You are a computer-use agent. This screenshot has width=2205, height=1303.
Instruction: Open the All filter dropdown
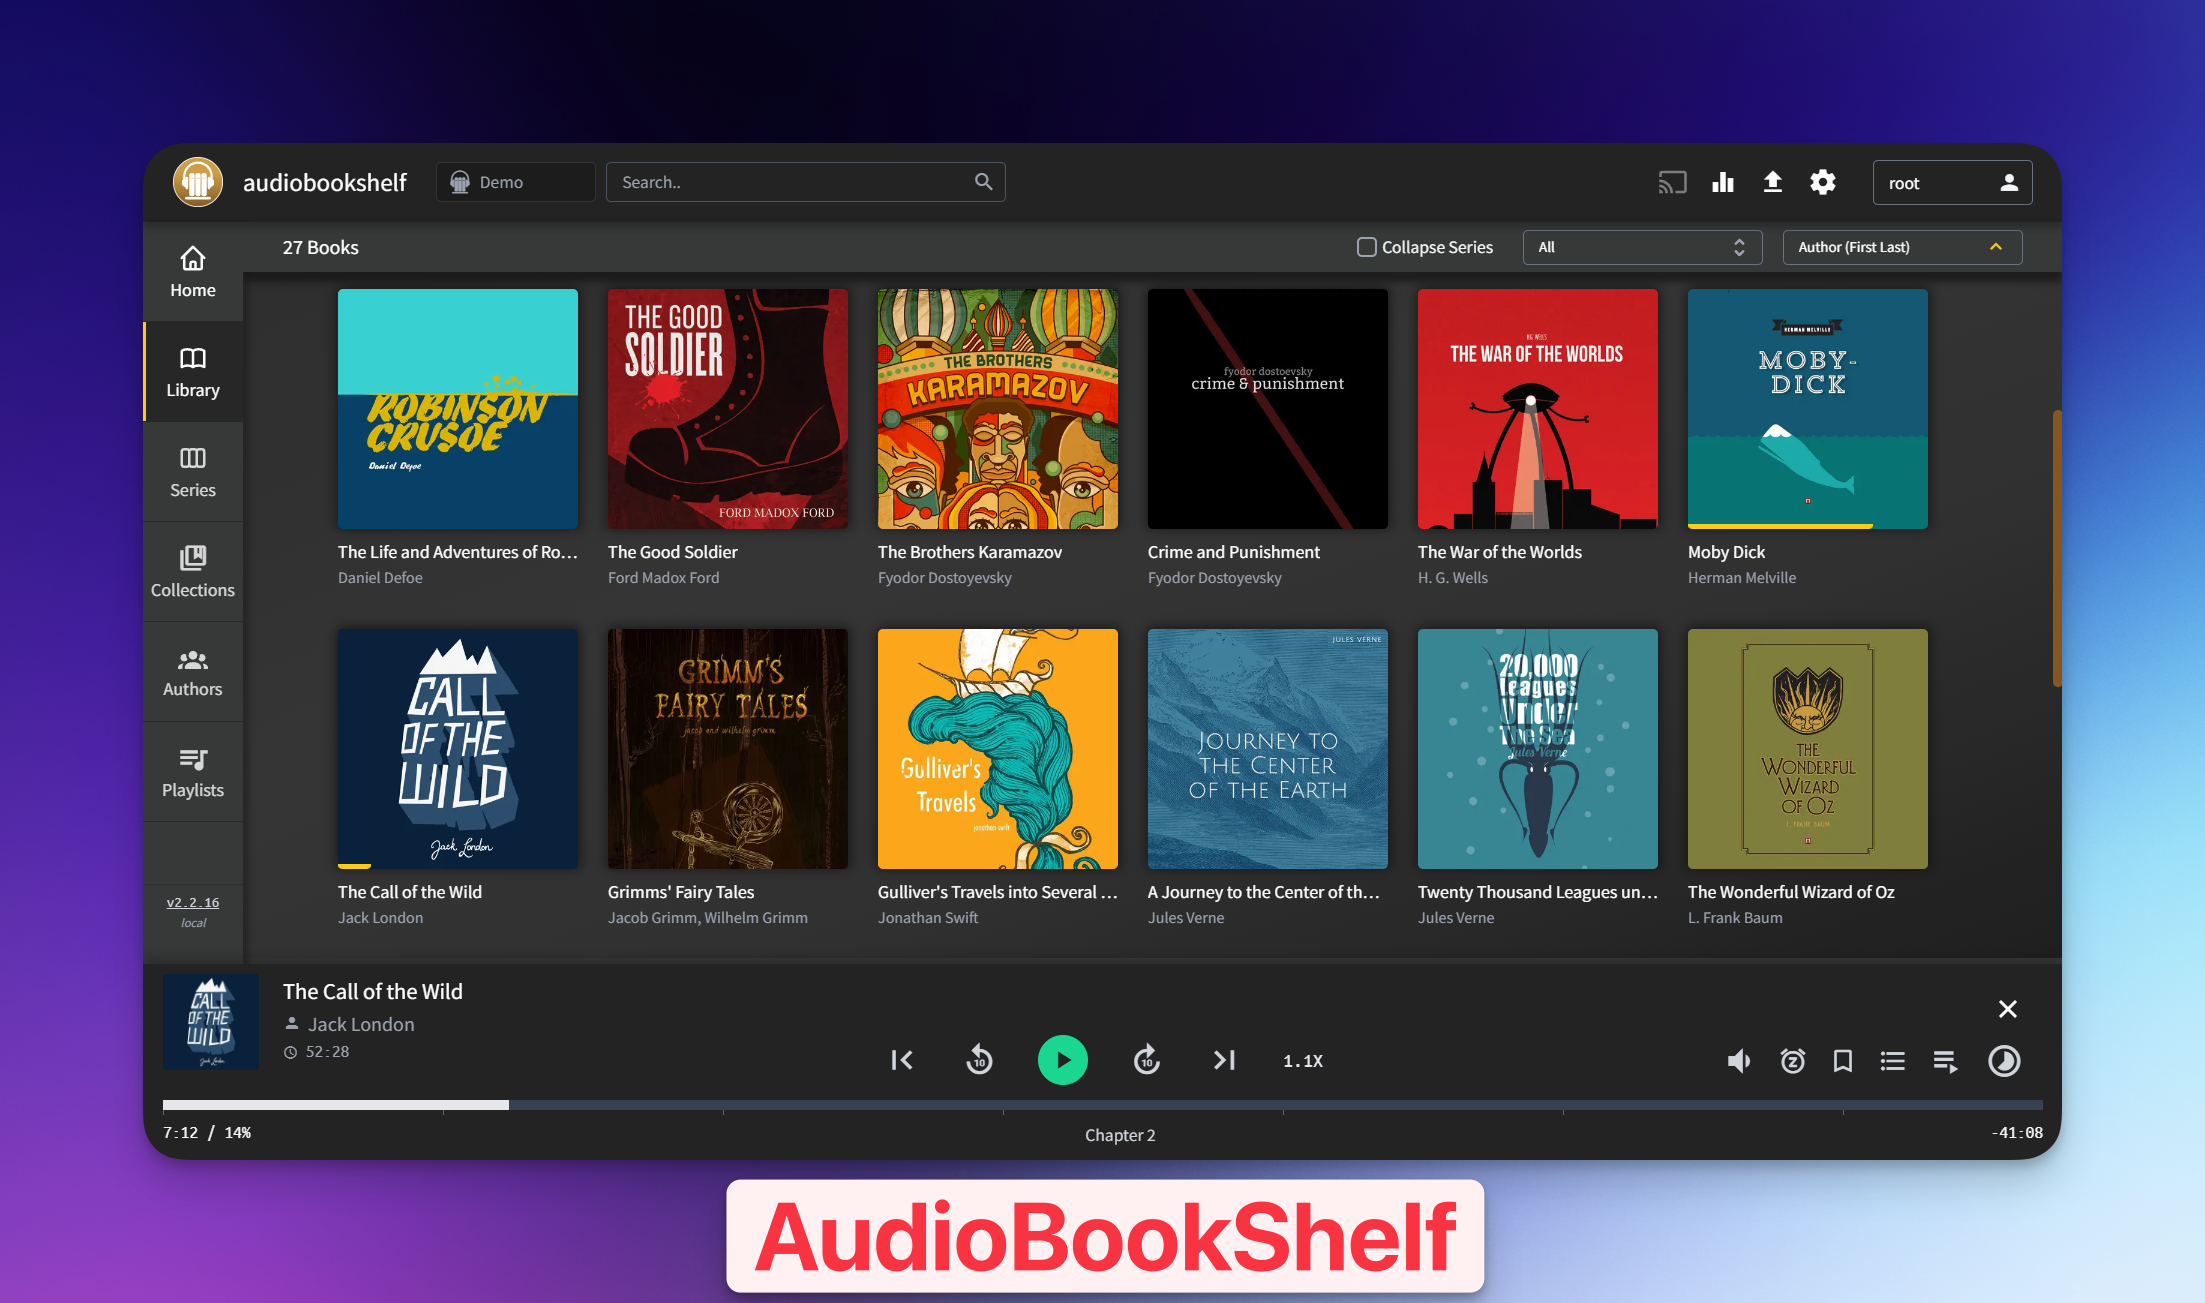pos(1641,247)
